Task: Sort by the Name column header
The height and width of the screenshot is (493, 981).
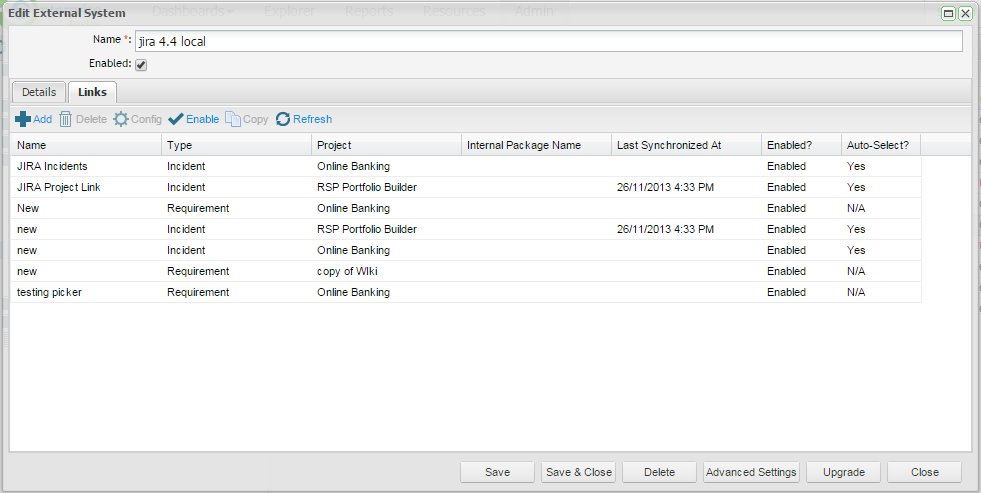Action: pyautogui.click(x=85, y=145)
